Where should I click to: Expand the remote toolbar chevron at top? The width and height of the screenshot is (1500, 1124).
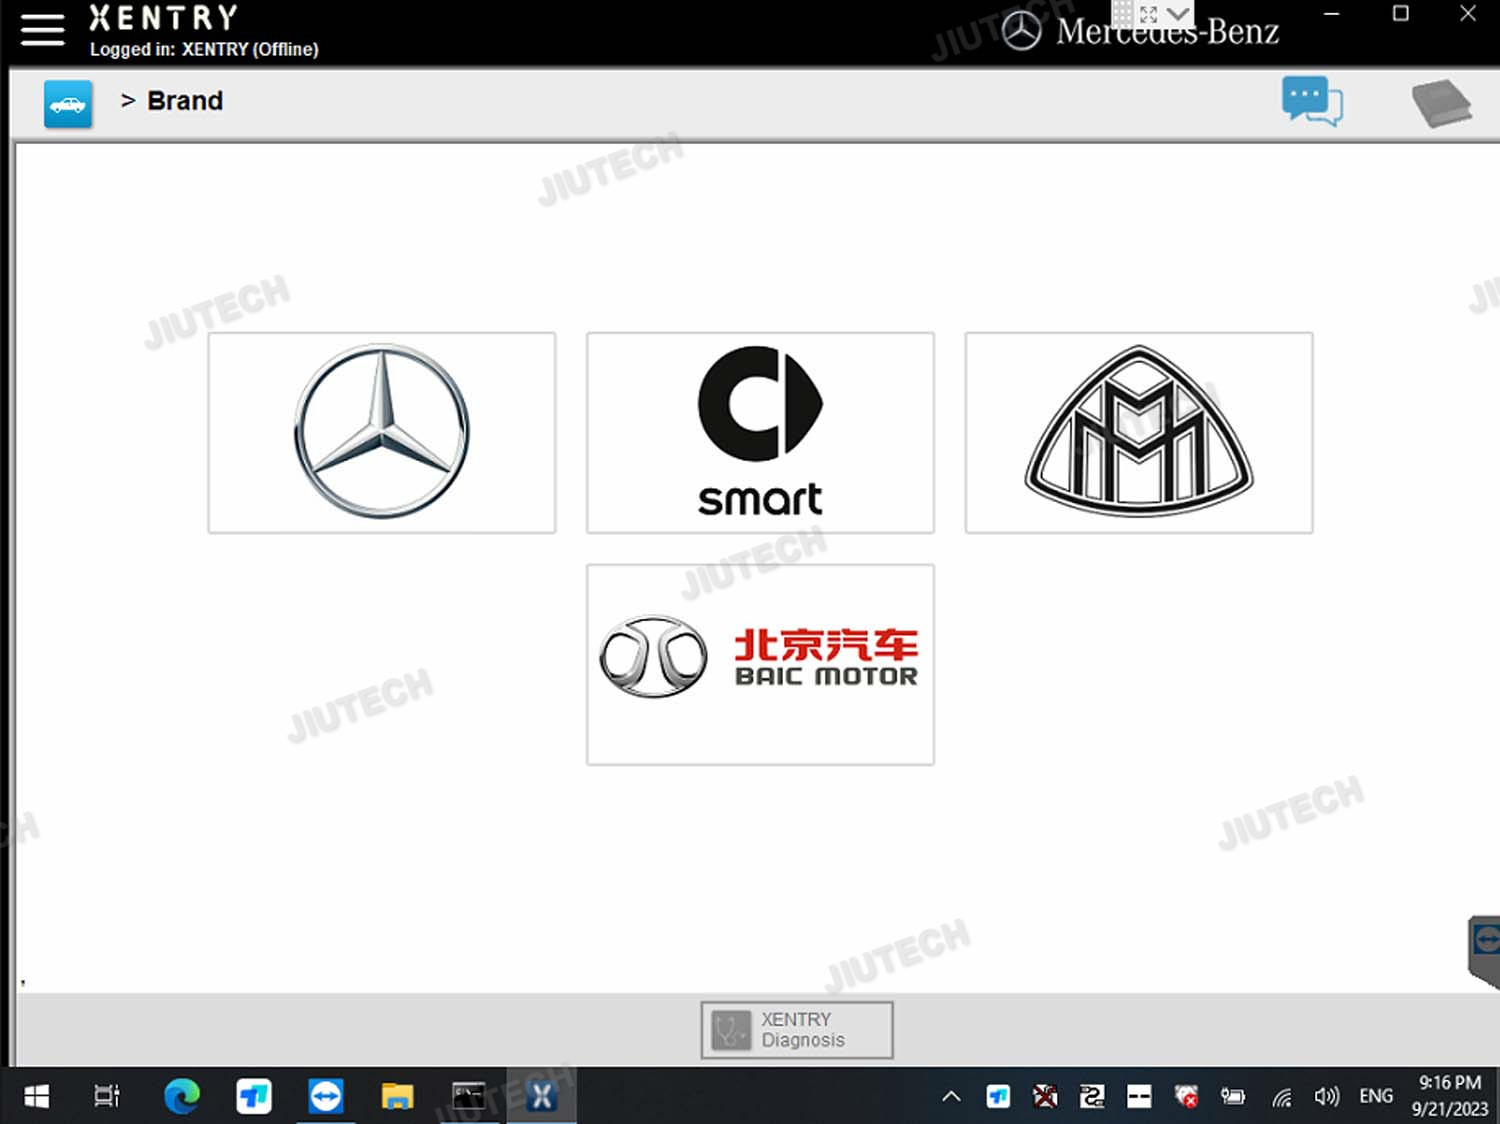(1179, 14)
